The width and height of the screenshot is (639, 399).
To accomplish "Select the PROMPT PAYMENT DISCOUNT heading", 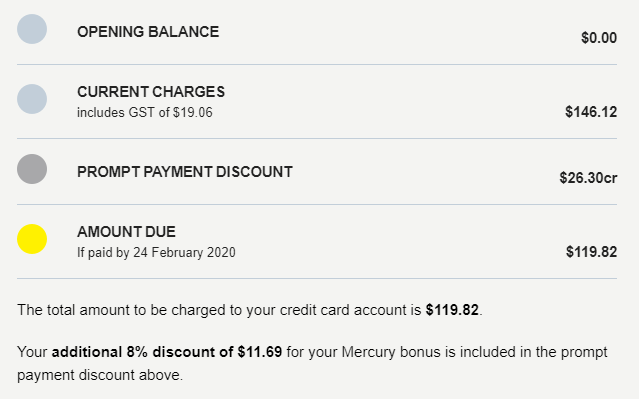I will click(185, 172).
